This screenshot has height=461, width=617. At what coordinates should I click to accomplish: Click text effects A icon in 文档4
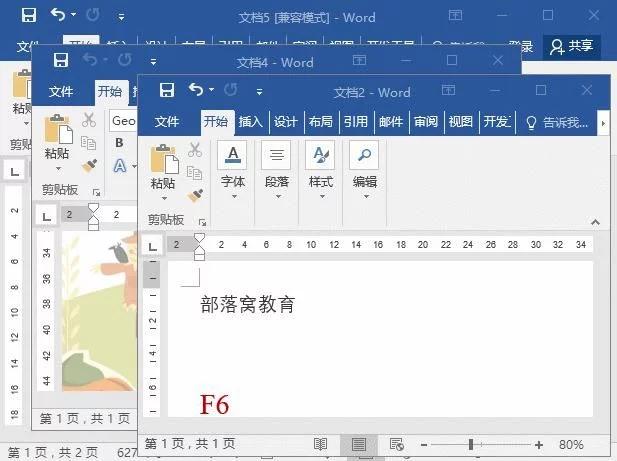click(x=120, y=166)
